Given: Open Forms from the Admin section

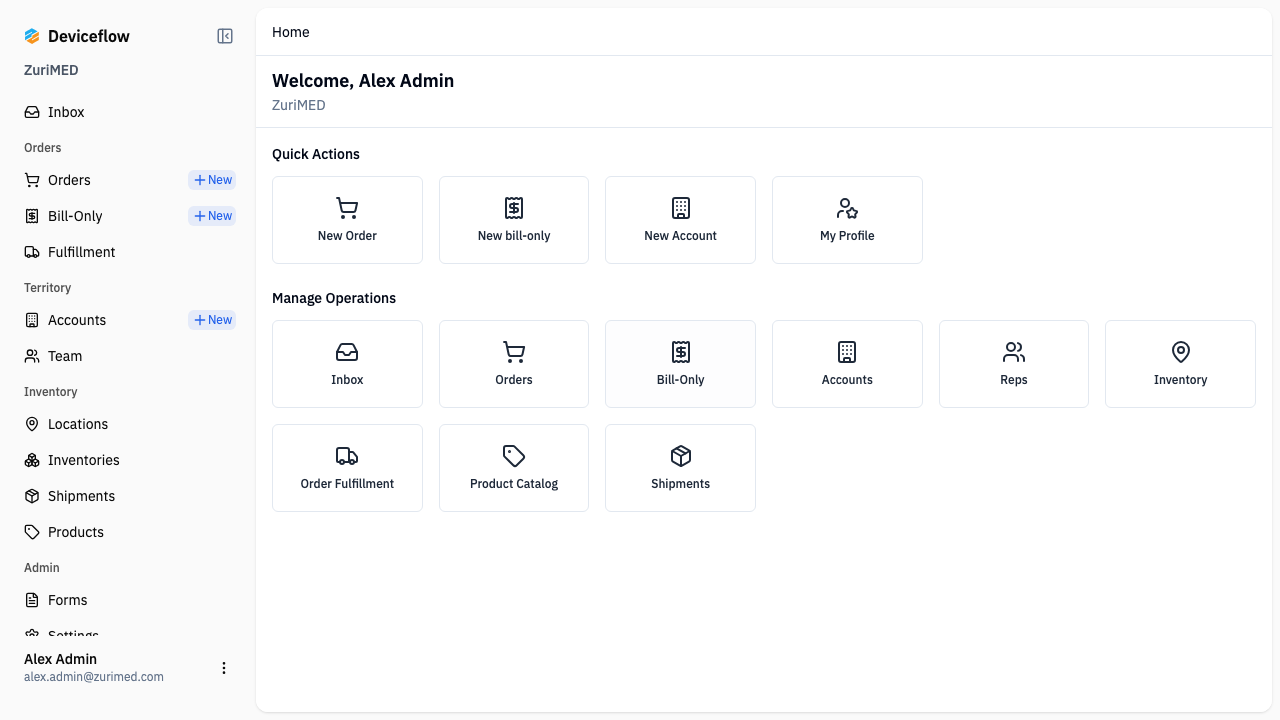Looking at the screenshot, I should point(67,600).
